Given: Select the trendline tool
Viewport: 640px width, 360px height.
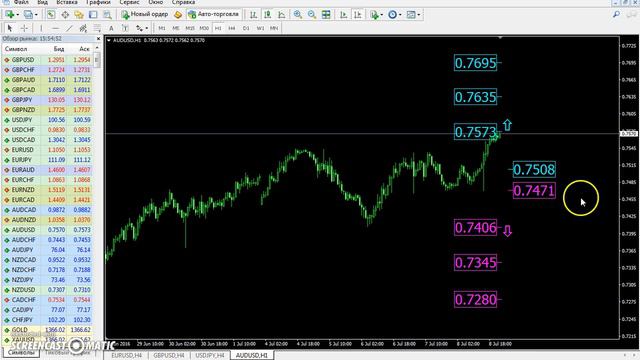Looking at the screenshot, I should pos(69,28).
